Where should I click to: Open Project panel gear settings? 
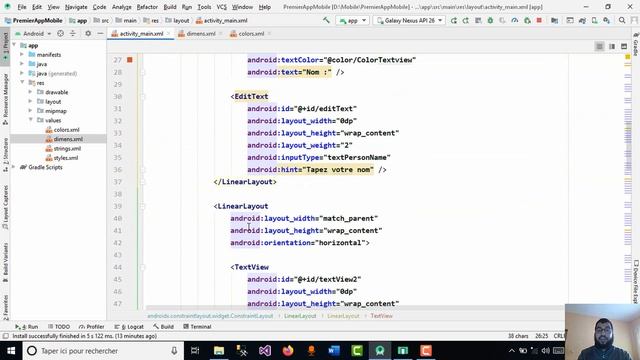[x=88, y=33]
